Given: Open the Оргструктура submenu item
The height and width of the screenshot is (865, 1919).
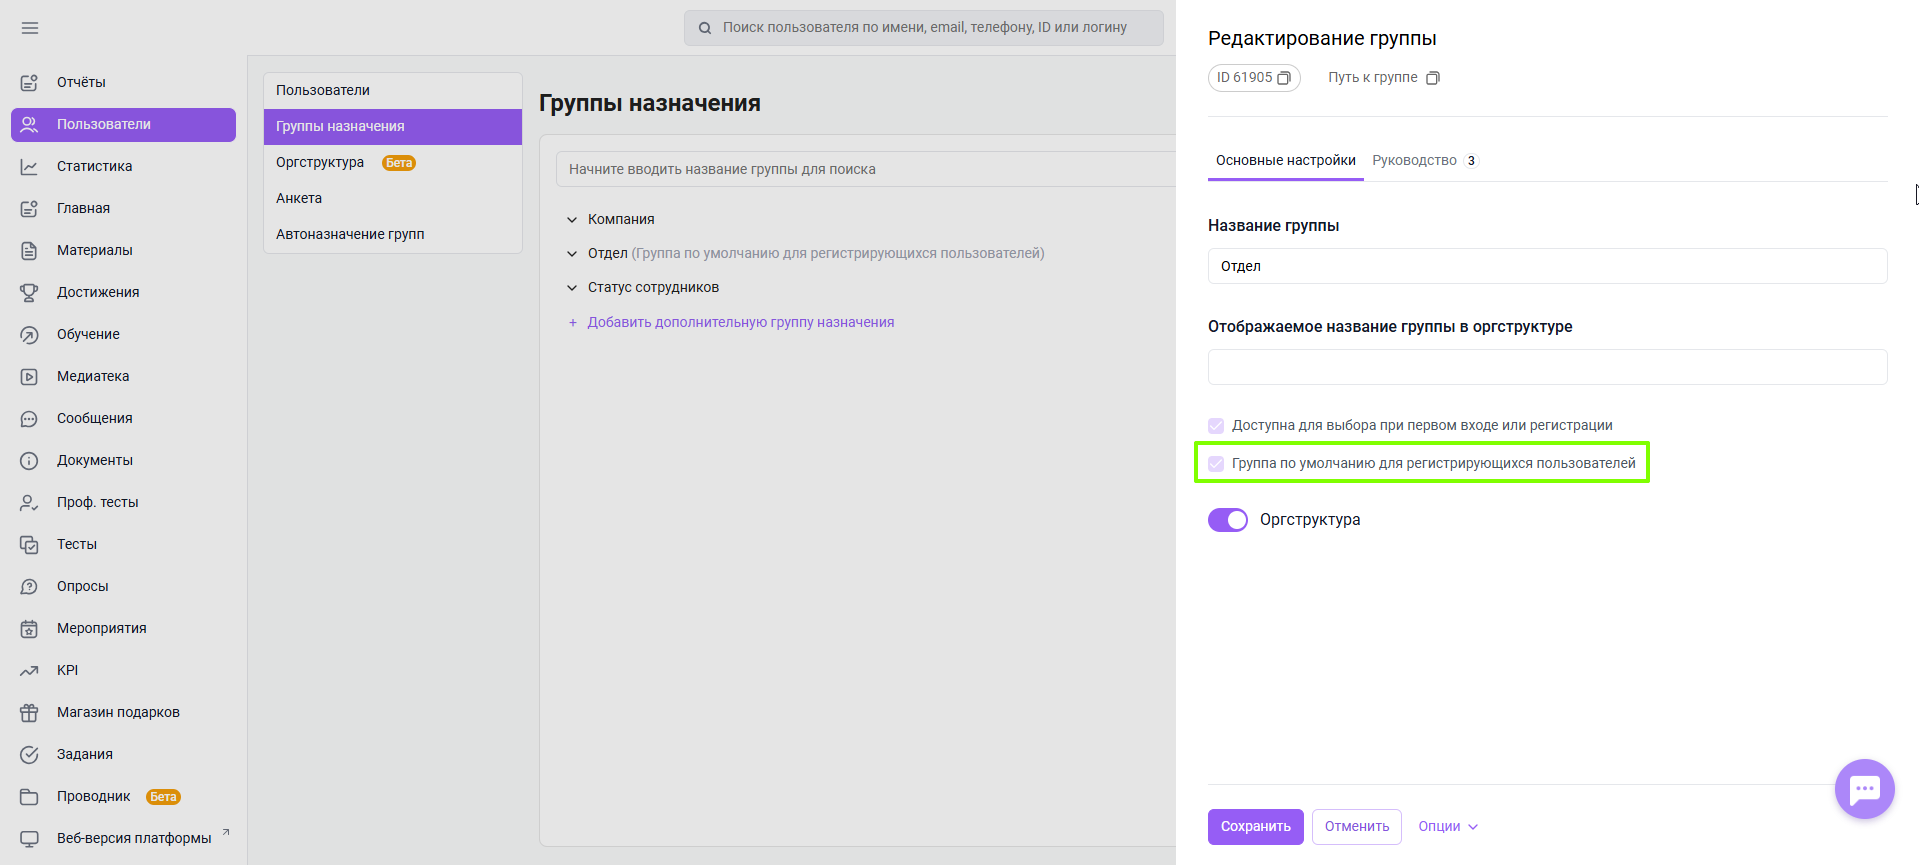Looking at the screenshot, I should pos(393,162).
